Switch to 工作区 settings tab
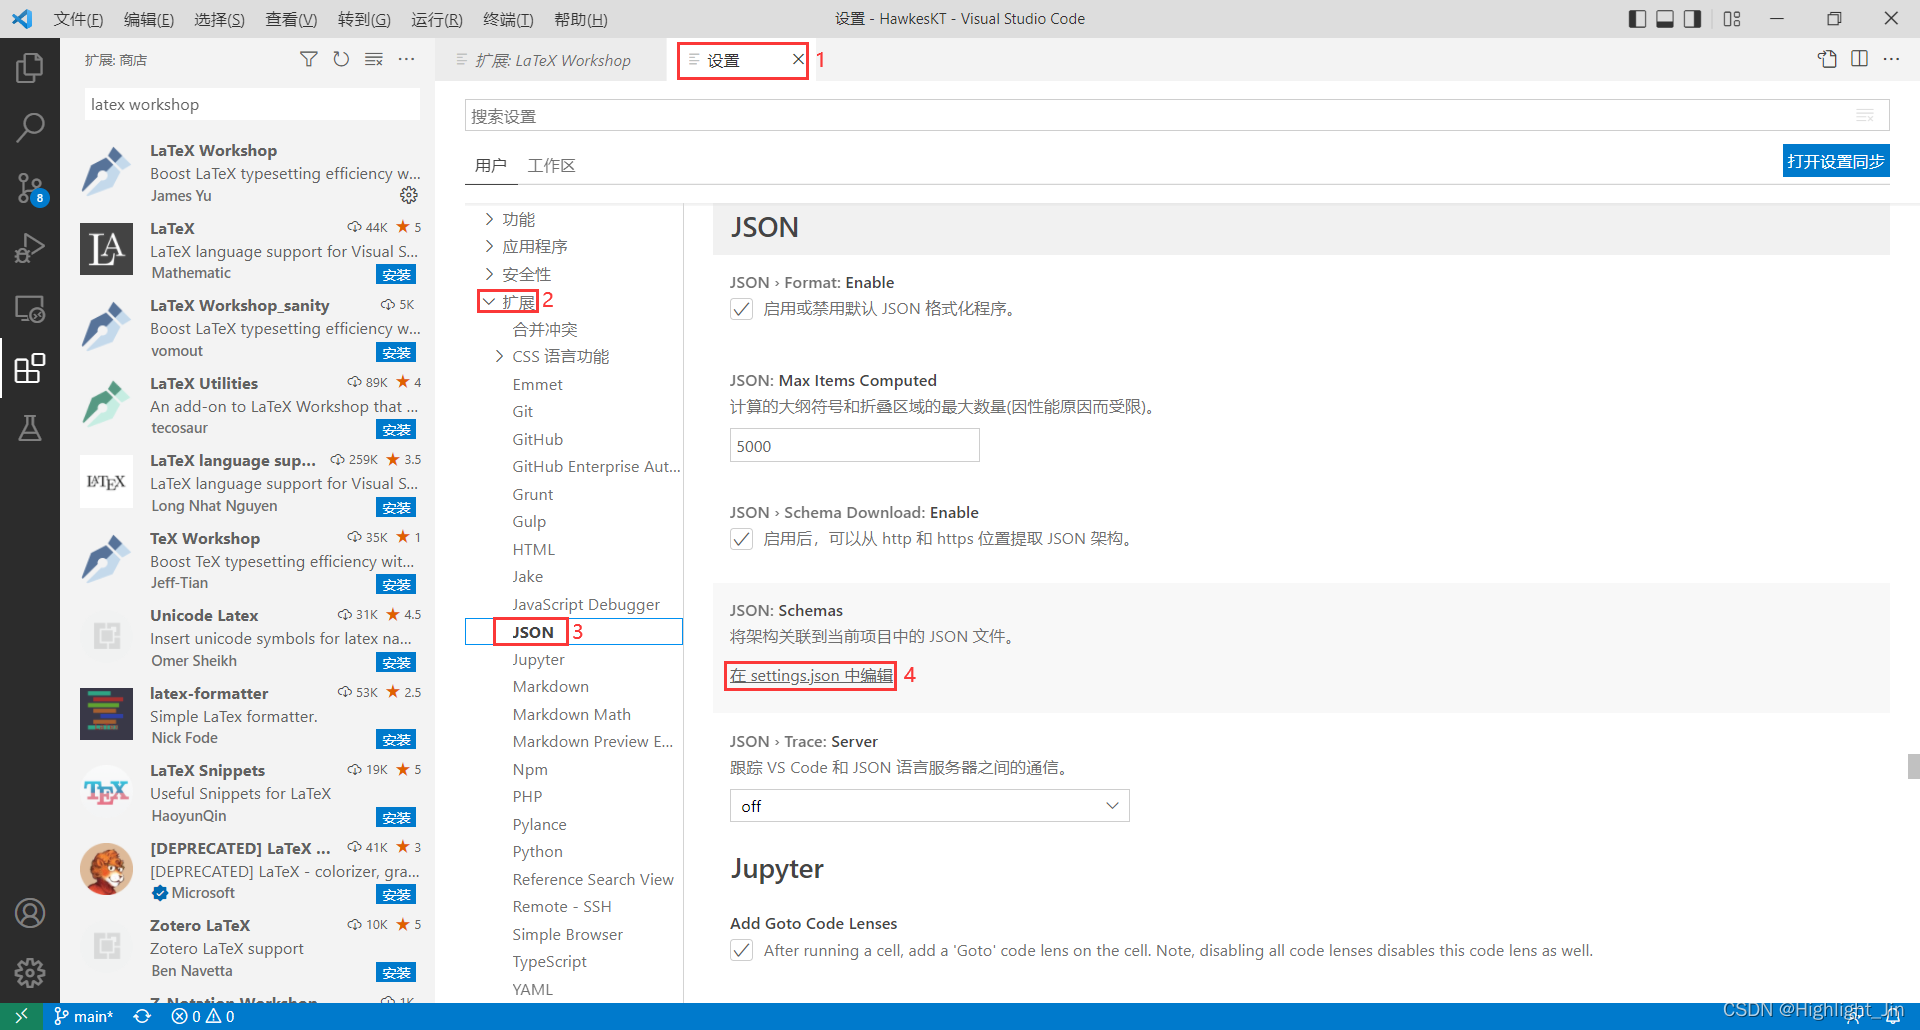 tap(551, 165)
